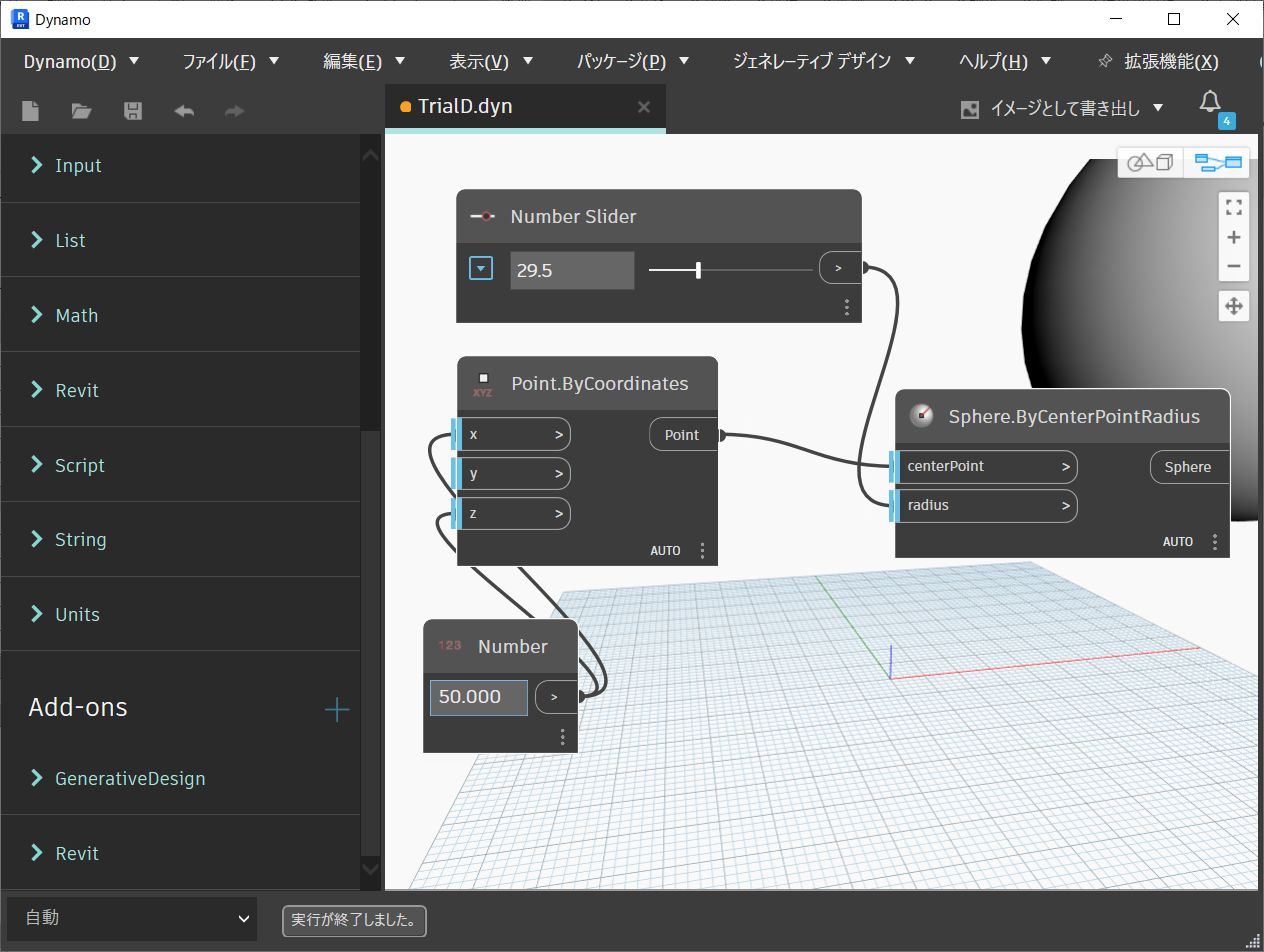Click the pan mode arrows icon

pos(1234,306)
